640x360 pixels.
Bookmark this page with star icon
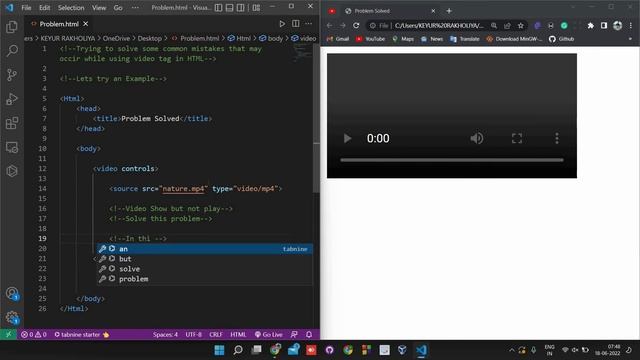[x=520, y=25]
